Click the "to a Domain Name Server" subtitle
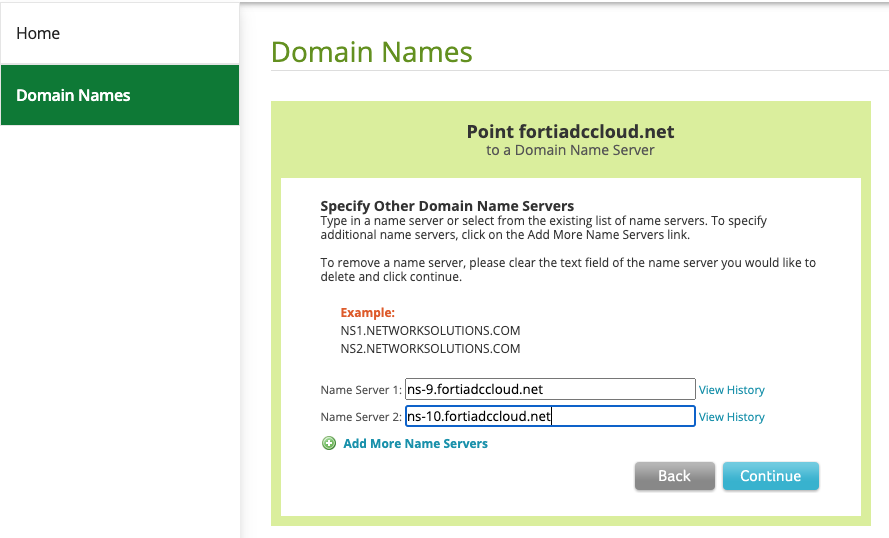 (x=570, y=150)
